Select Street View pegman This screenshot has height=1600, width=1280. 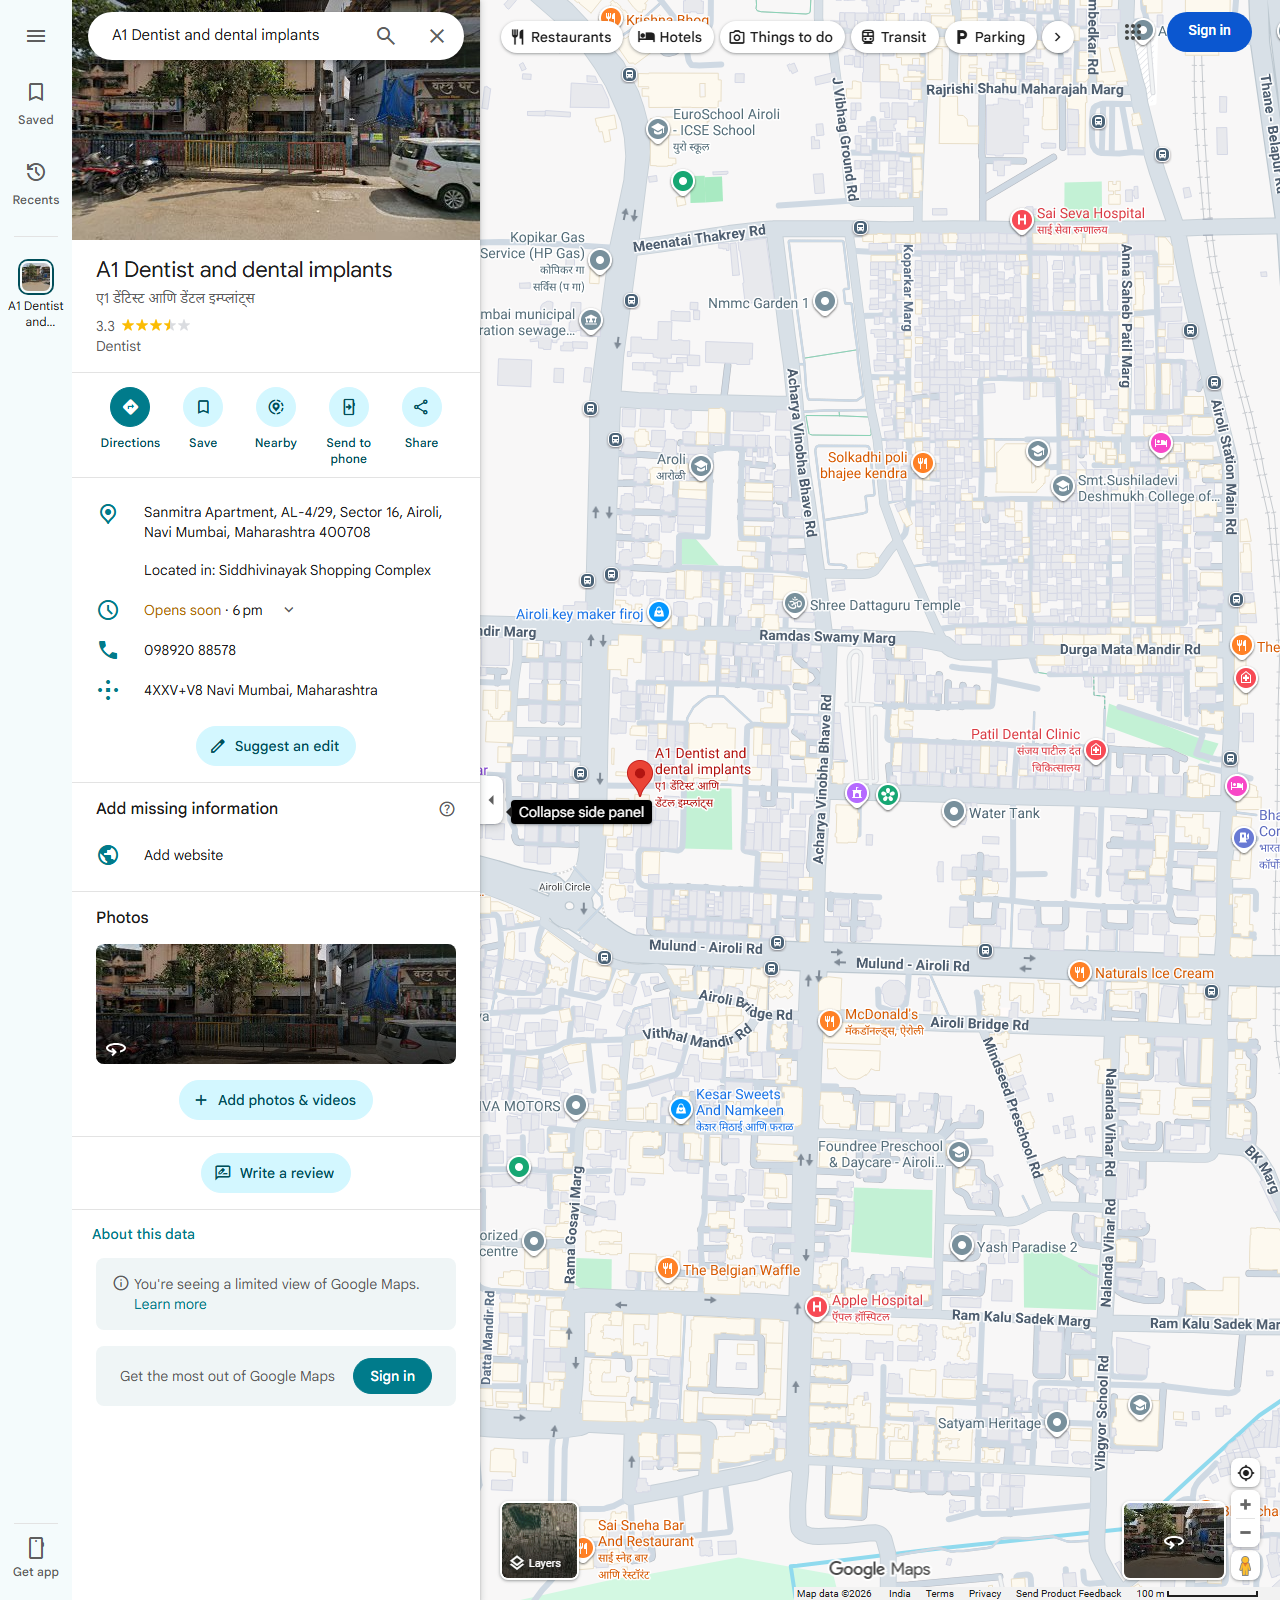pyautogui.click(x=1245, y=1565)
